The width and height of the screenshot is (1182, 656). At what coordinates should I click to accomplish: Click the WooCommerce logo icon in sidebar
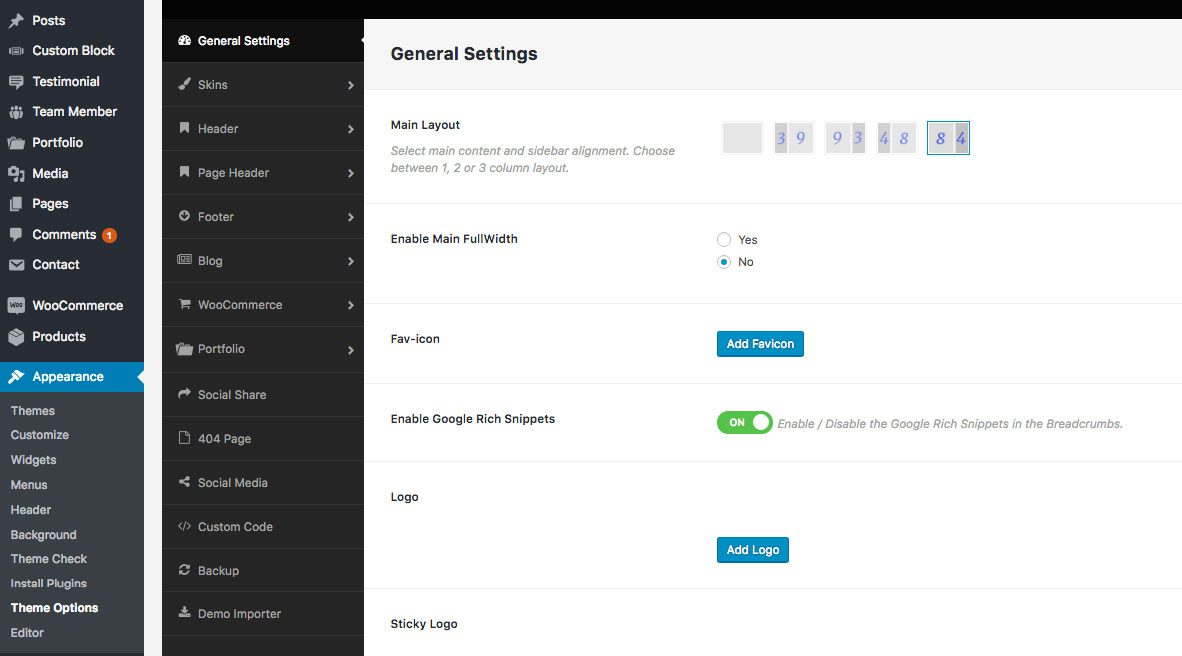click(x=16, y=306)
